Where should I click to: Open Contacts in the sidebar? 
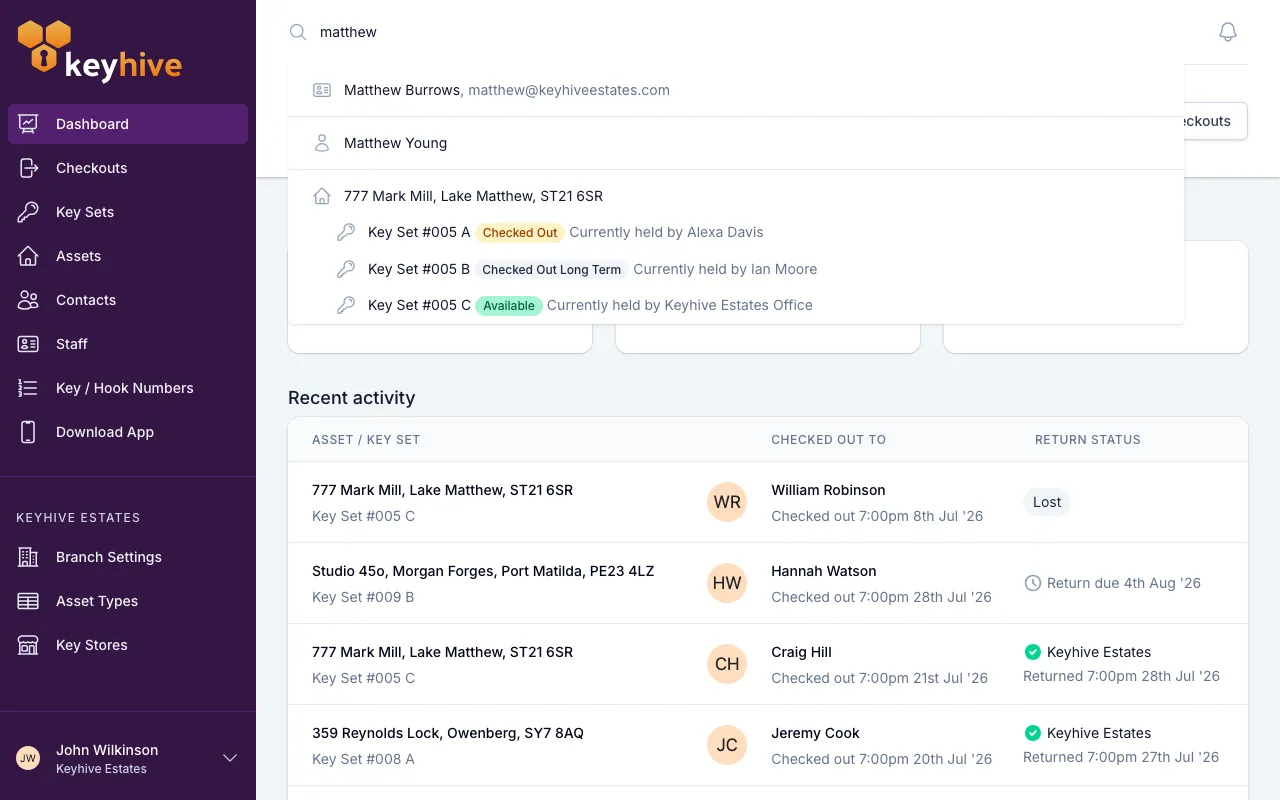[128, 300]
